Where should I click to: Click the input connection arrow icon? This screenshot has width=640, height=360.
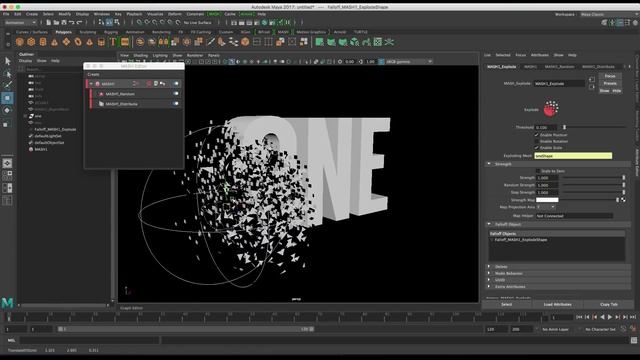point(592,80)
